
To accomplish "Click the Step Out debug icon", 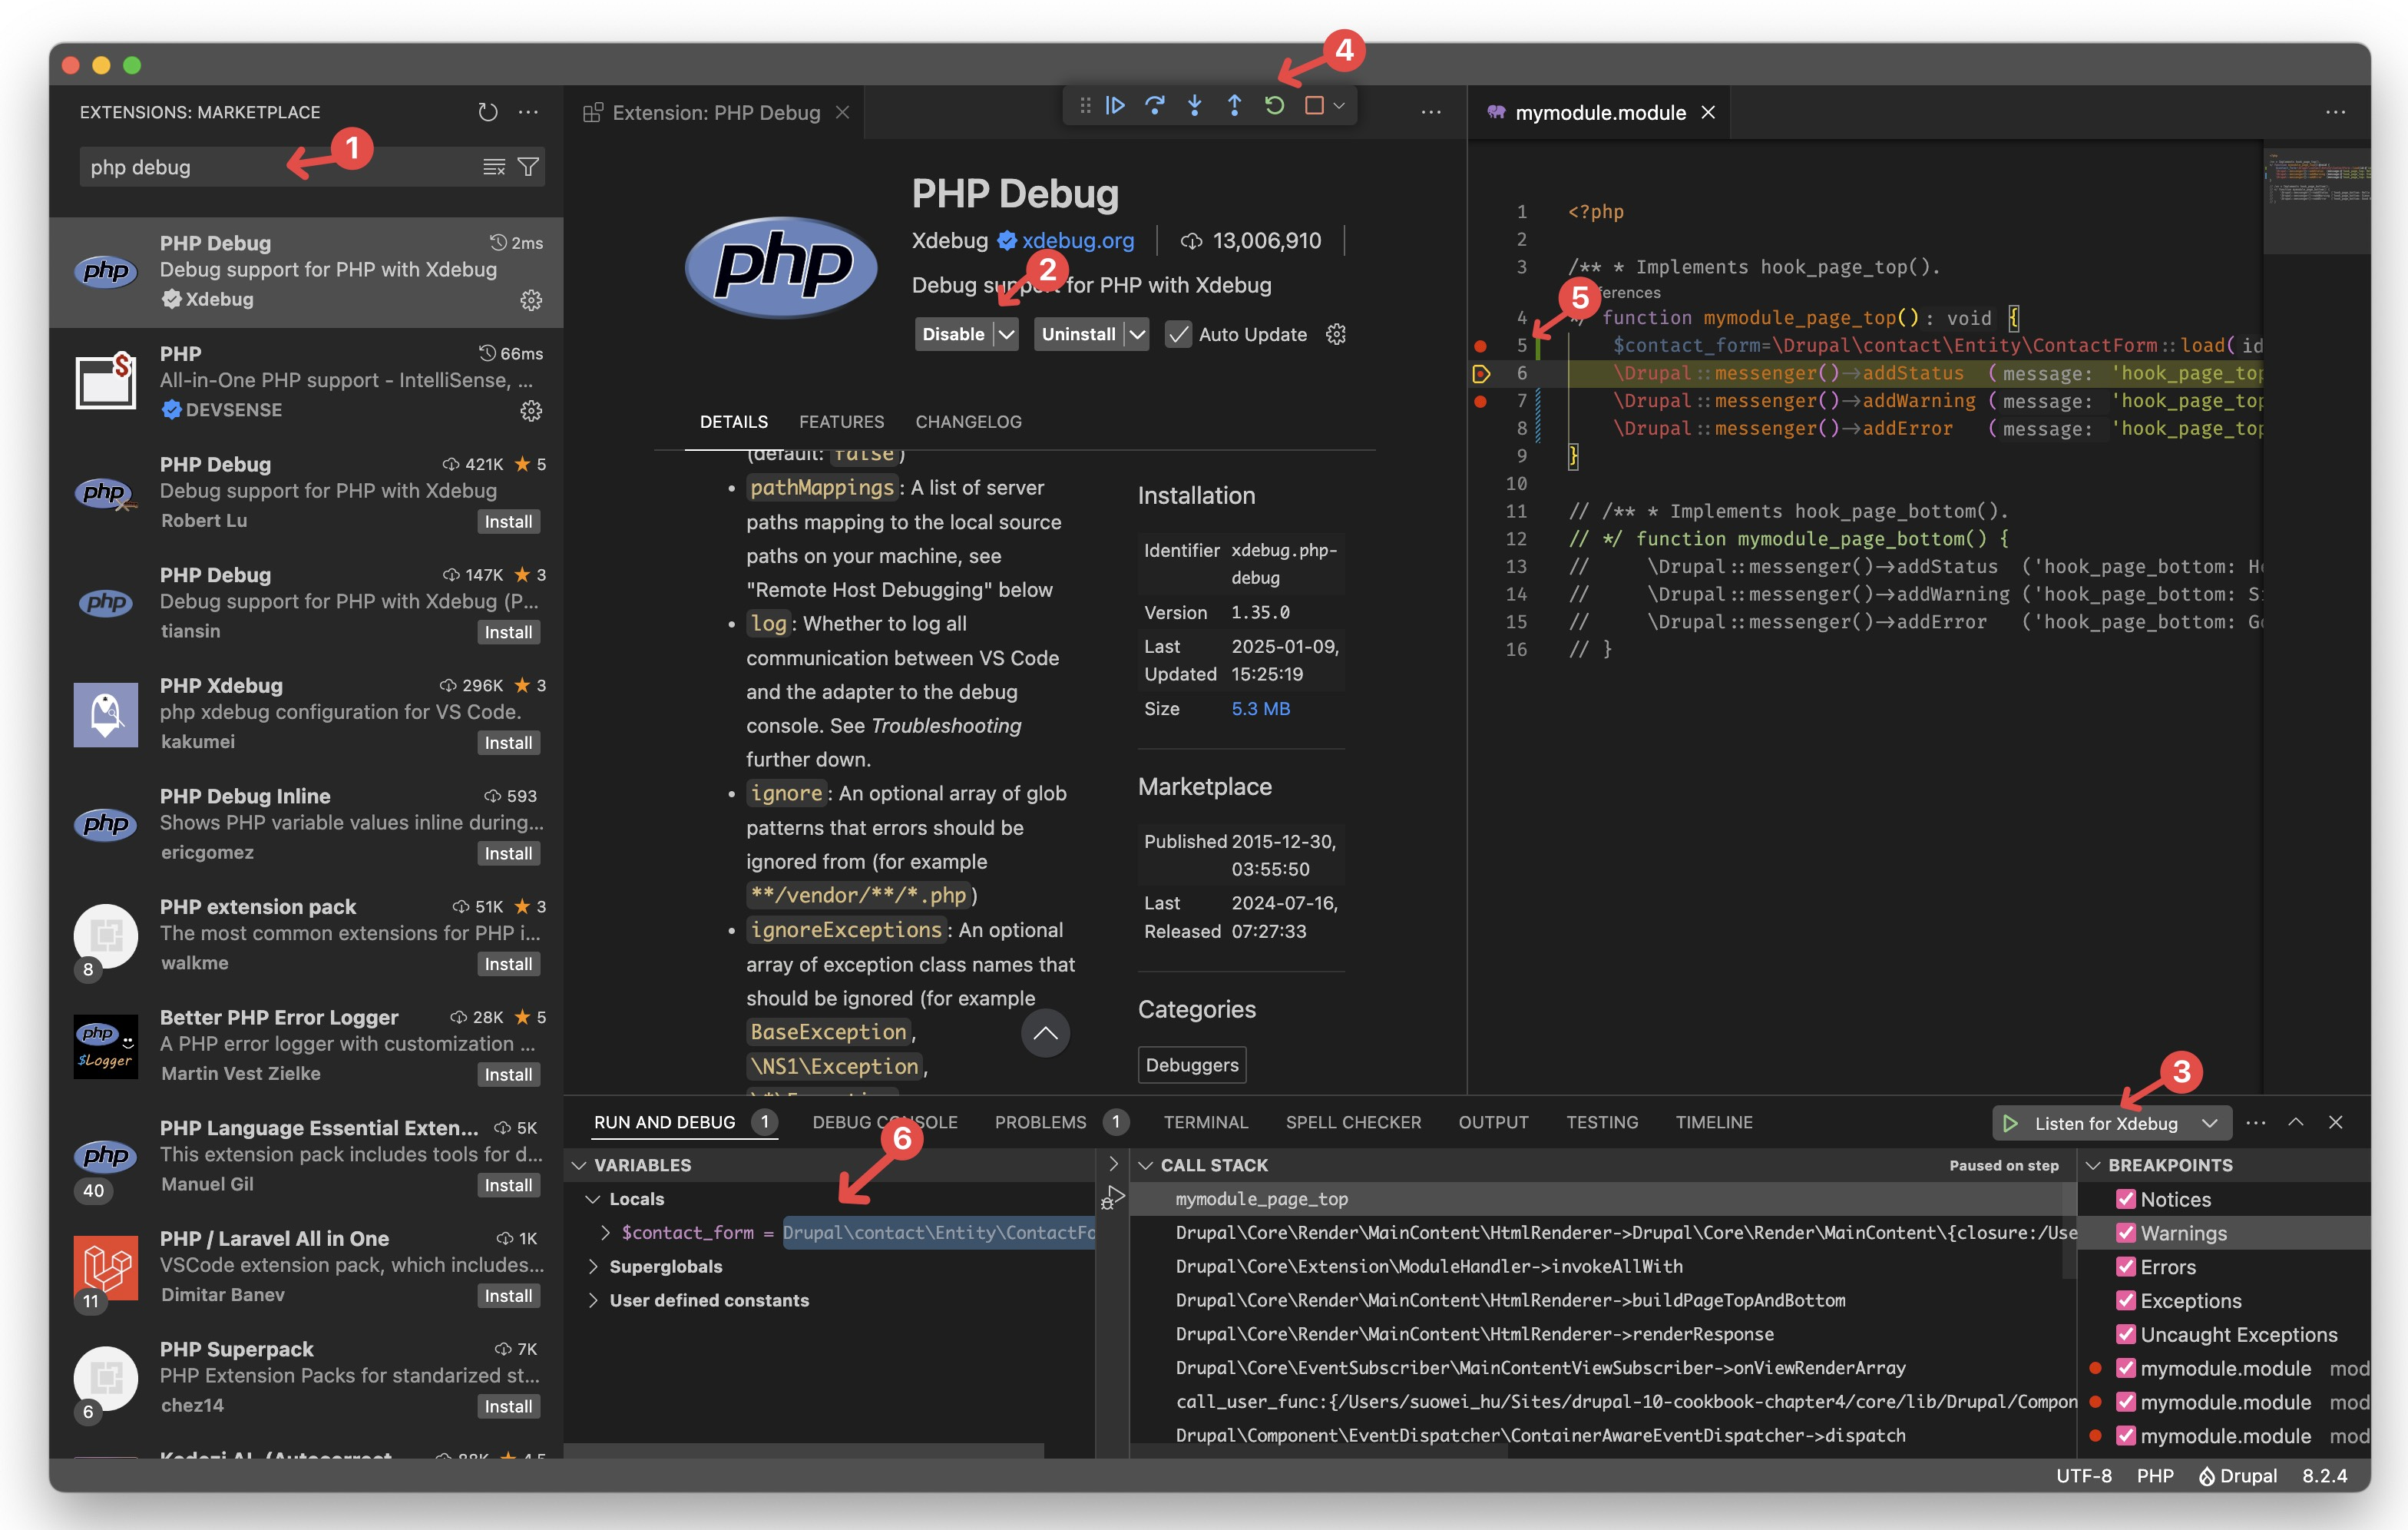I will click(1234, 105).
